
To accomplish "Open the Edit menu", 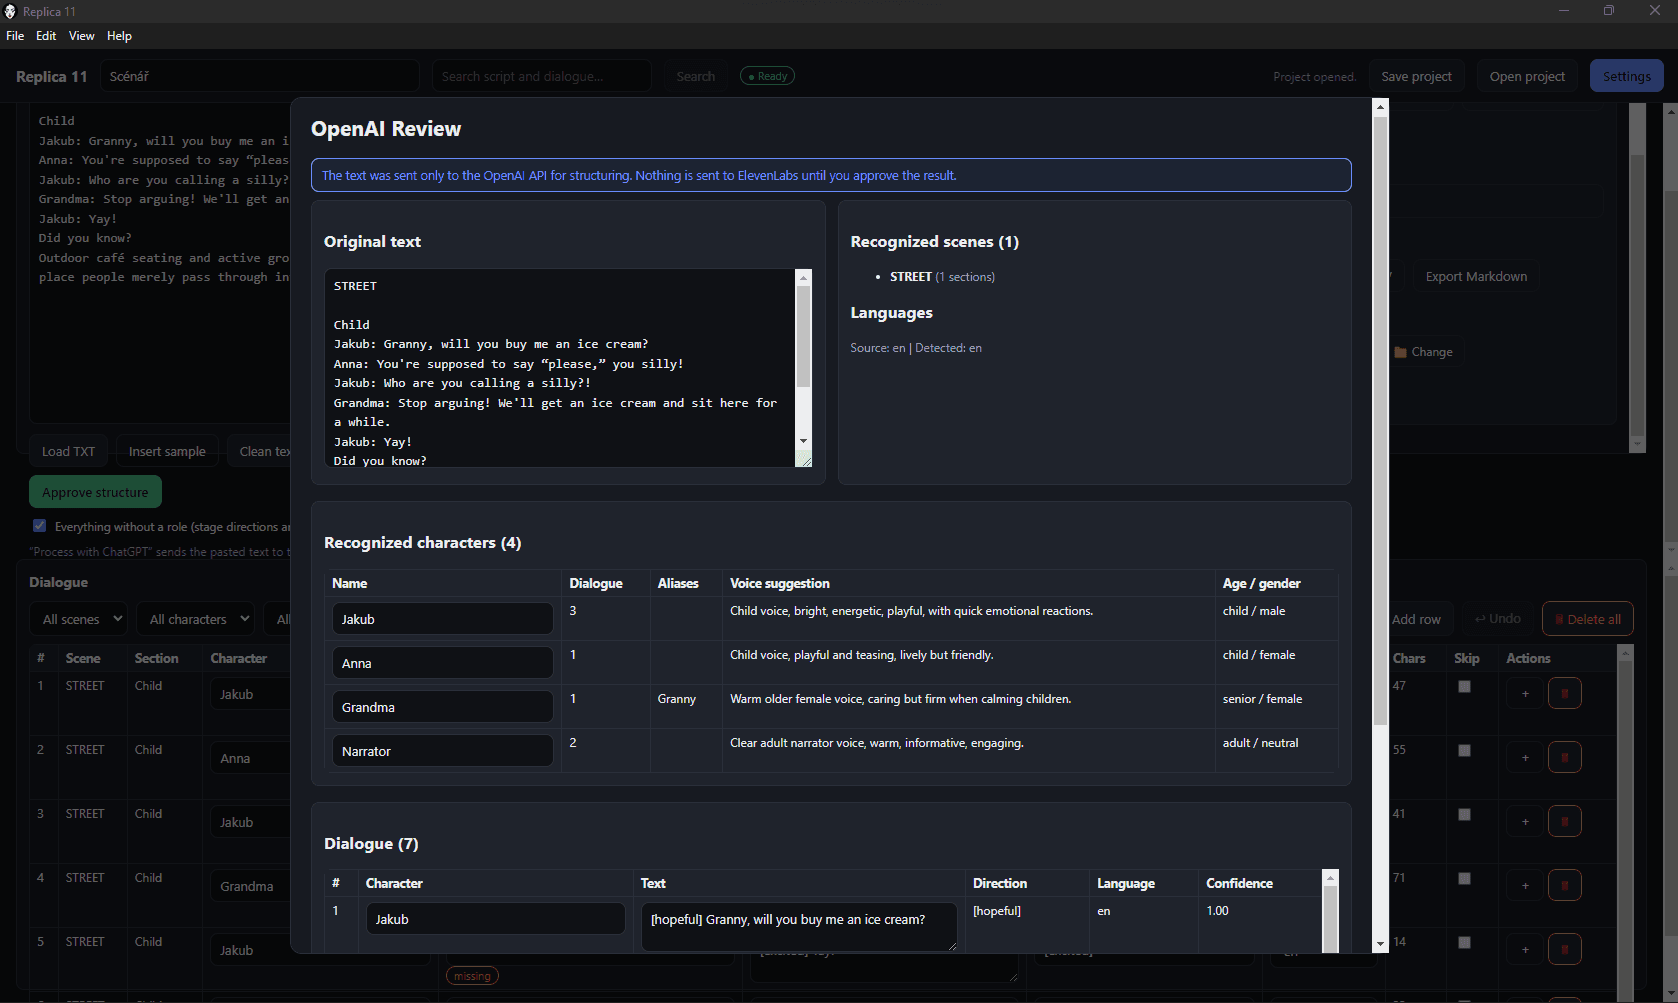I will click(46, 35).
